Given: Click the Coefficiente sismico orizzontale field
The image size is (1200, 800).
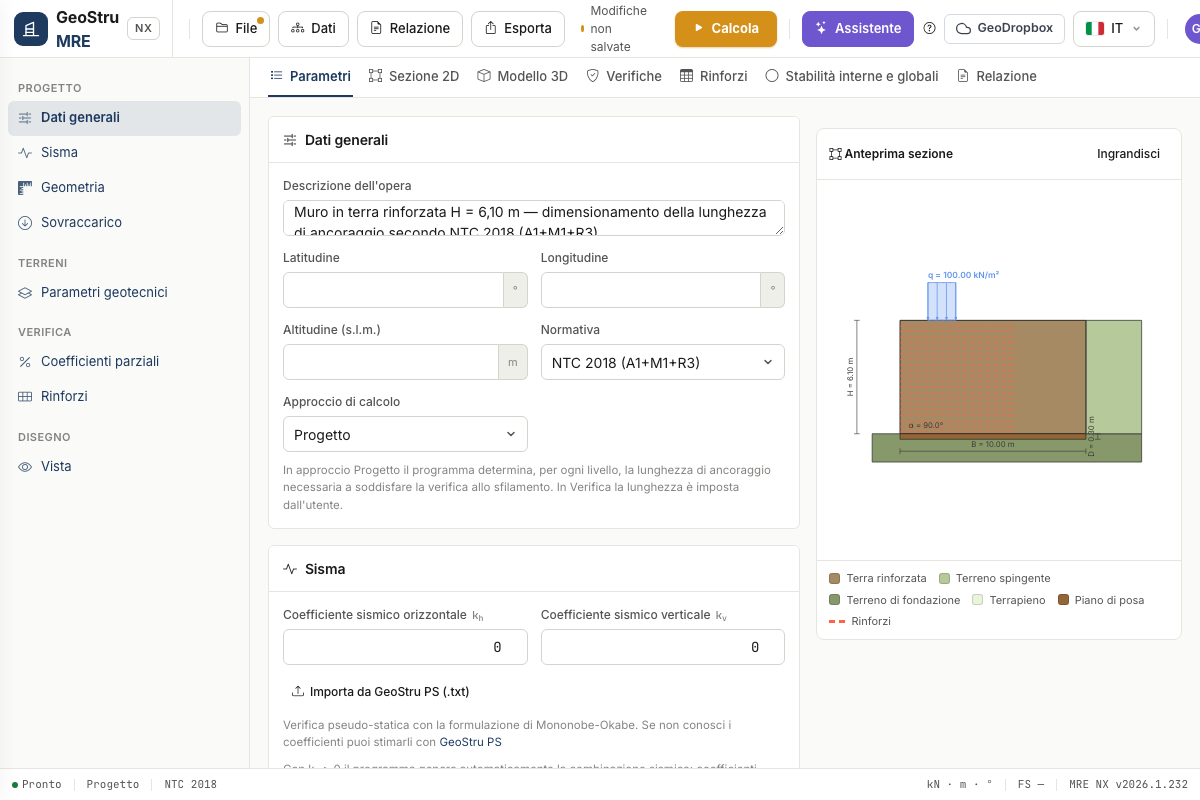Looking at the screenshot, I should [405, 647].
